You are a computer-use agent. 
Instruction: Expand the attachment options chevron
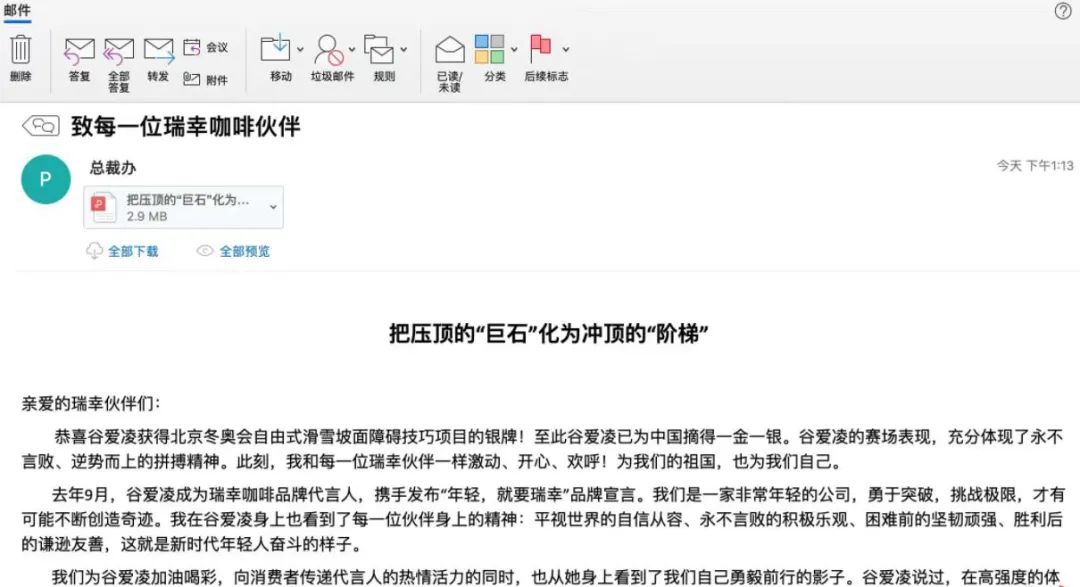tap(273, 207)
